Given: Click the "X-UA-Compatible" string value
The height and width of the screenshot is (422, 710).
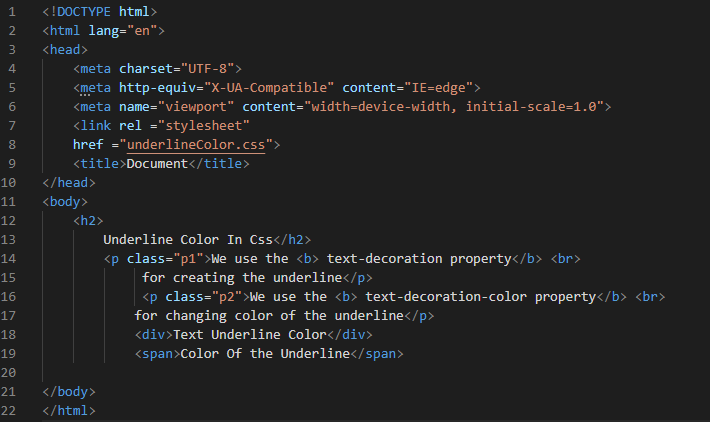Looking at the screenshot, I should pyautogui.click(x=269, y=88).
